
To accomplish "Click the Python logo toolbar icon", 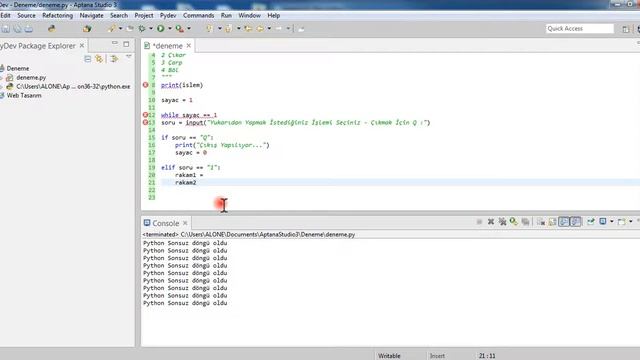I will (x=52, y=29).
